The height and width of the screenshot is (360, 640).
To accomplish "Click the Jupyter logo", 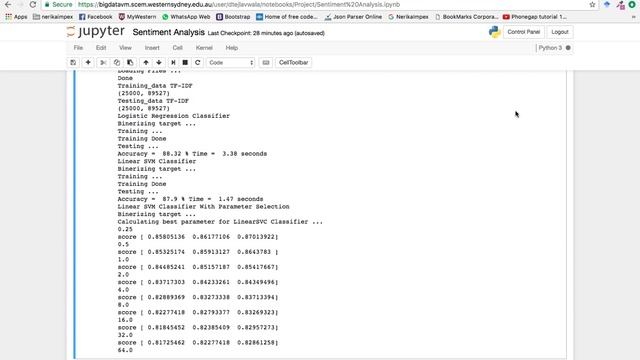I will pyautogui.click(x=96, y=31).
